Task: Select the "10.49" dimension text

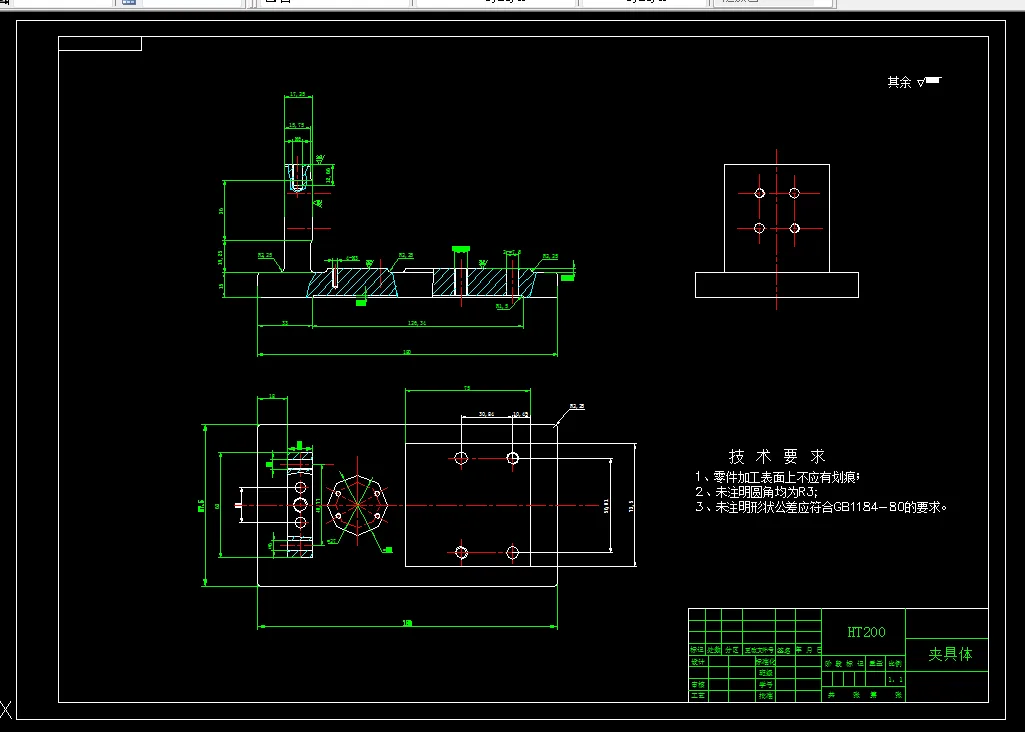Action: tap(520, 414)
